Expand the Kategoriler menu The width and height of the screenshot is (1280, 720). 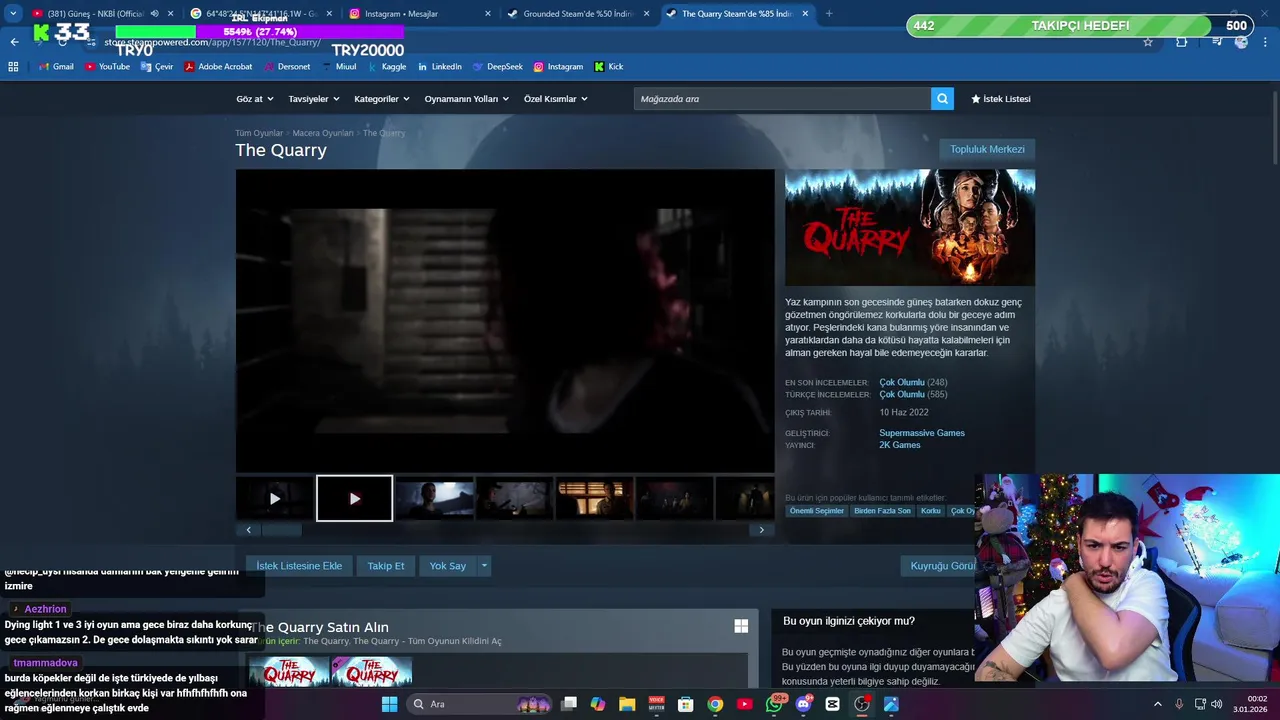(x=382, y=99)
